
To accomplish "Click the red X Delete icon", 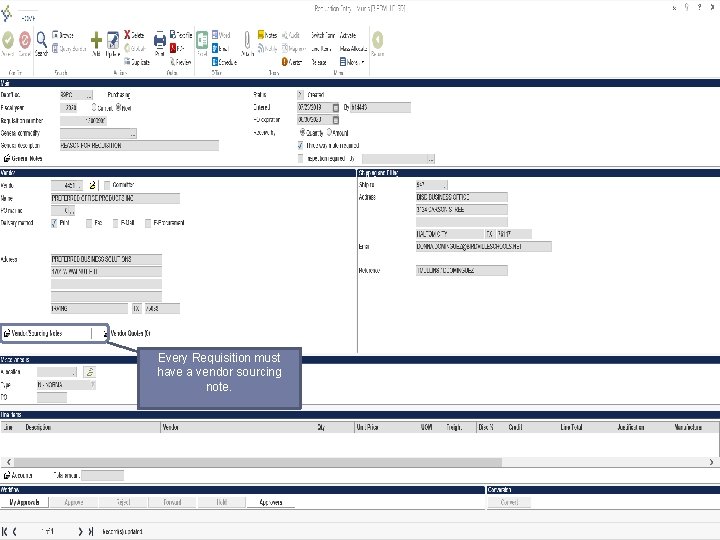I will coord(127,35).
